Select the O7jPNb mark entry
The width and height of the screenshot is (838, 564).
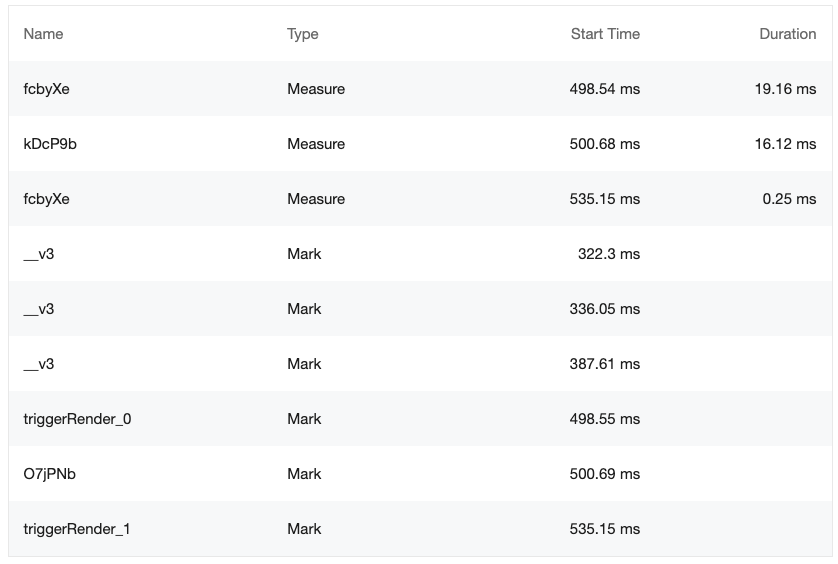[420, 474]
